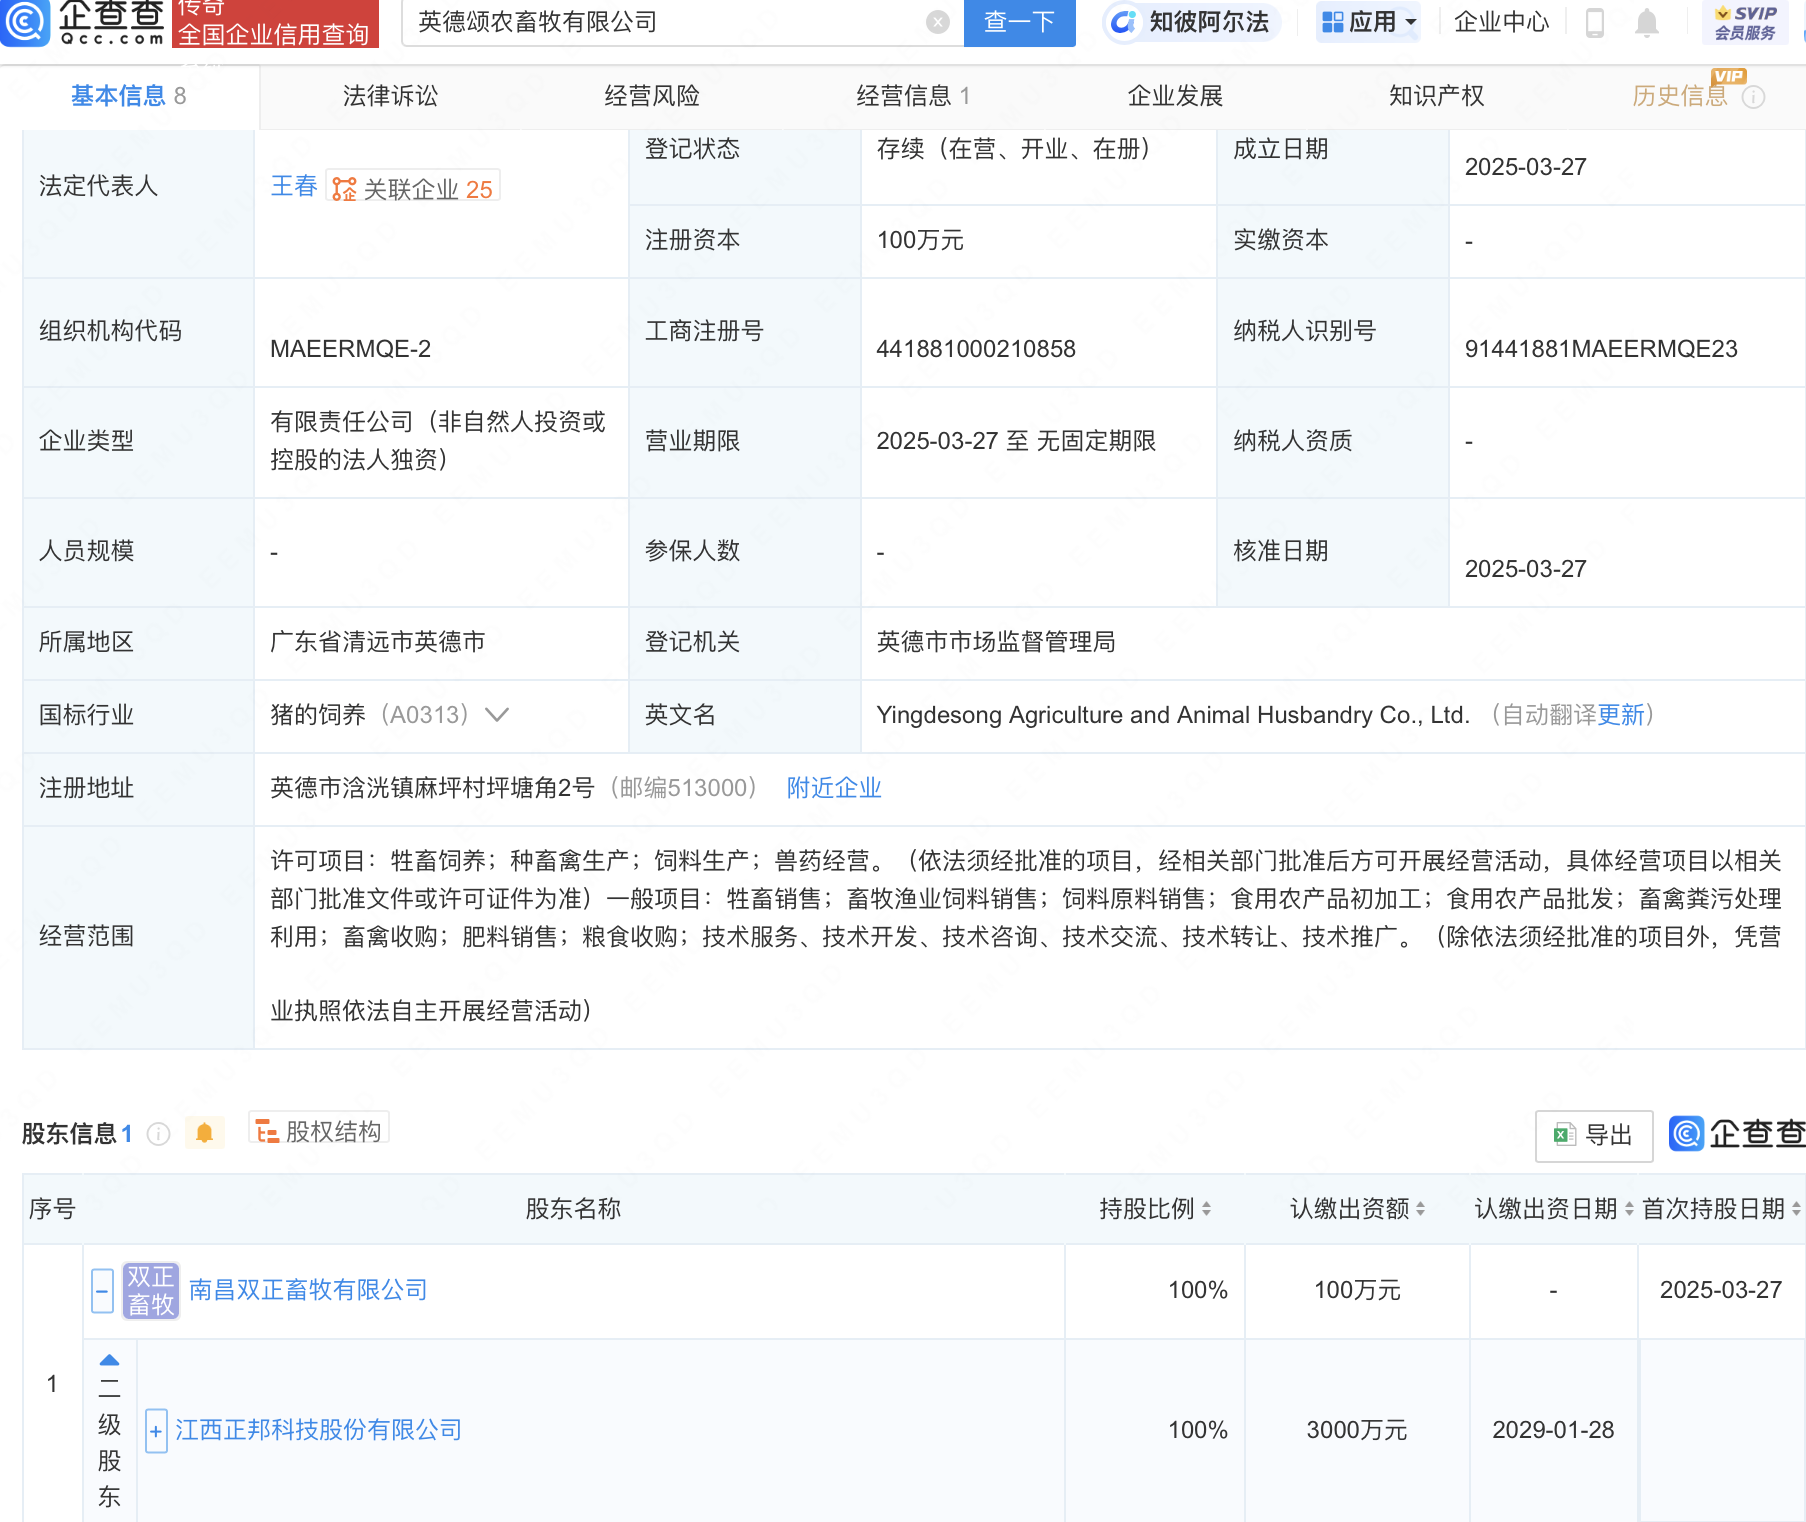Viewport: 1806px width, 1522px height.
Task: Open 股权结构 view
Action: (319, 1131)
